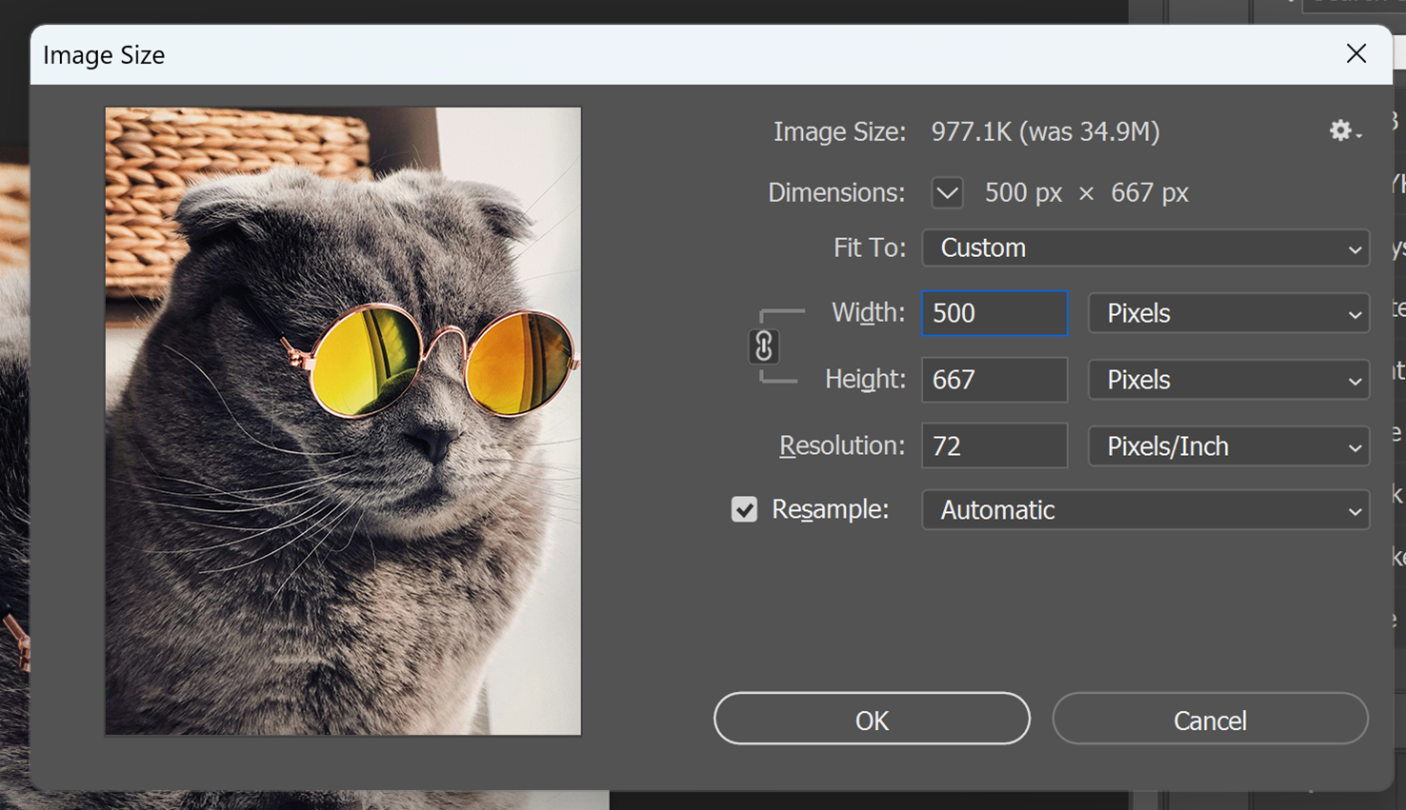This screenshot has height=810, width=1406.
Task: Uncheck the Resample checkbox
Action: pos(744,510)
